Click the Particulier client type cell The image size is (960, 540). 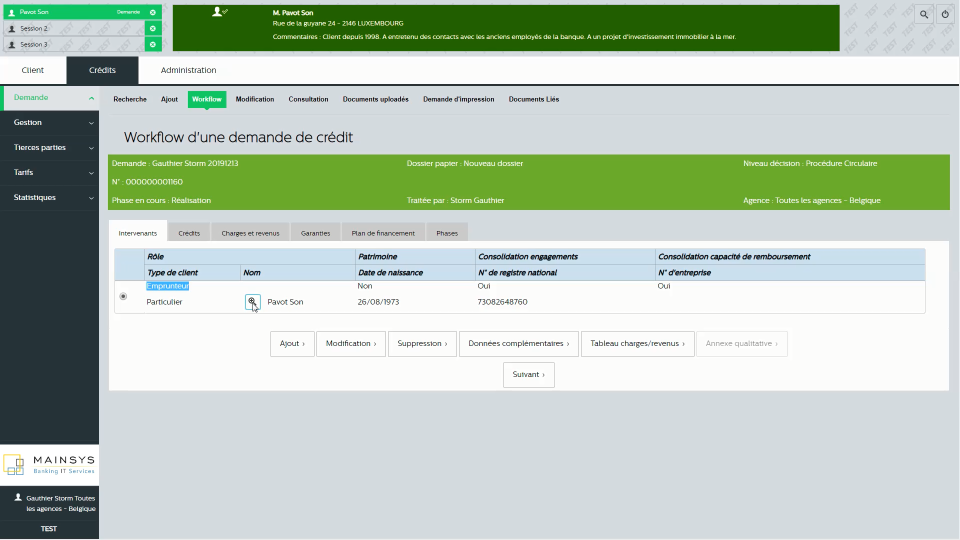click(x=164, y=302)
